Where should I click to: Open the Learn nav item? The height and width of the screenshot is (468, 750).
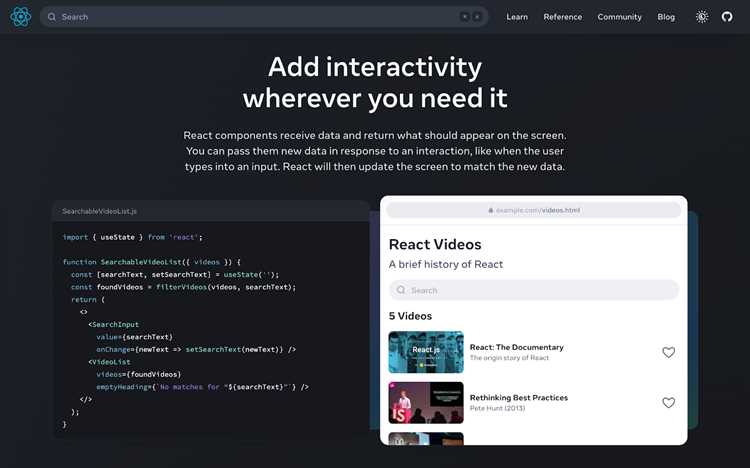point(517,17)
